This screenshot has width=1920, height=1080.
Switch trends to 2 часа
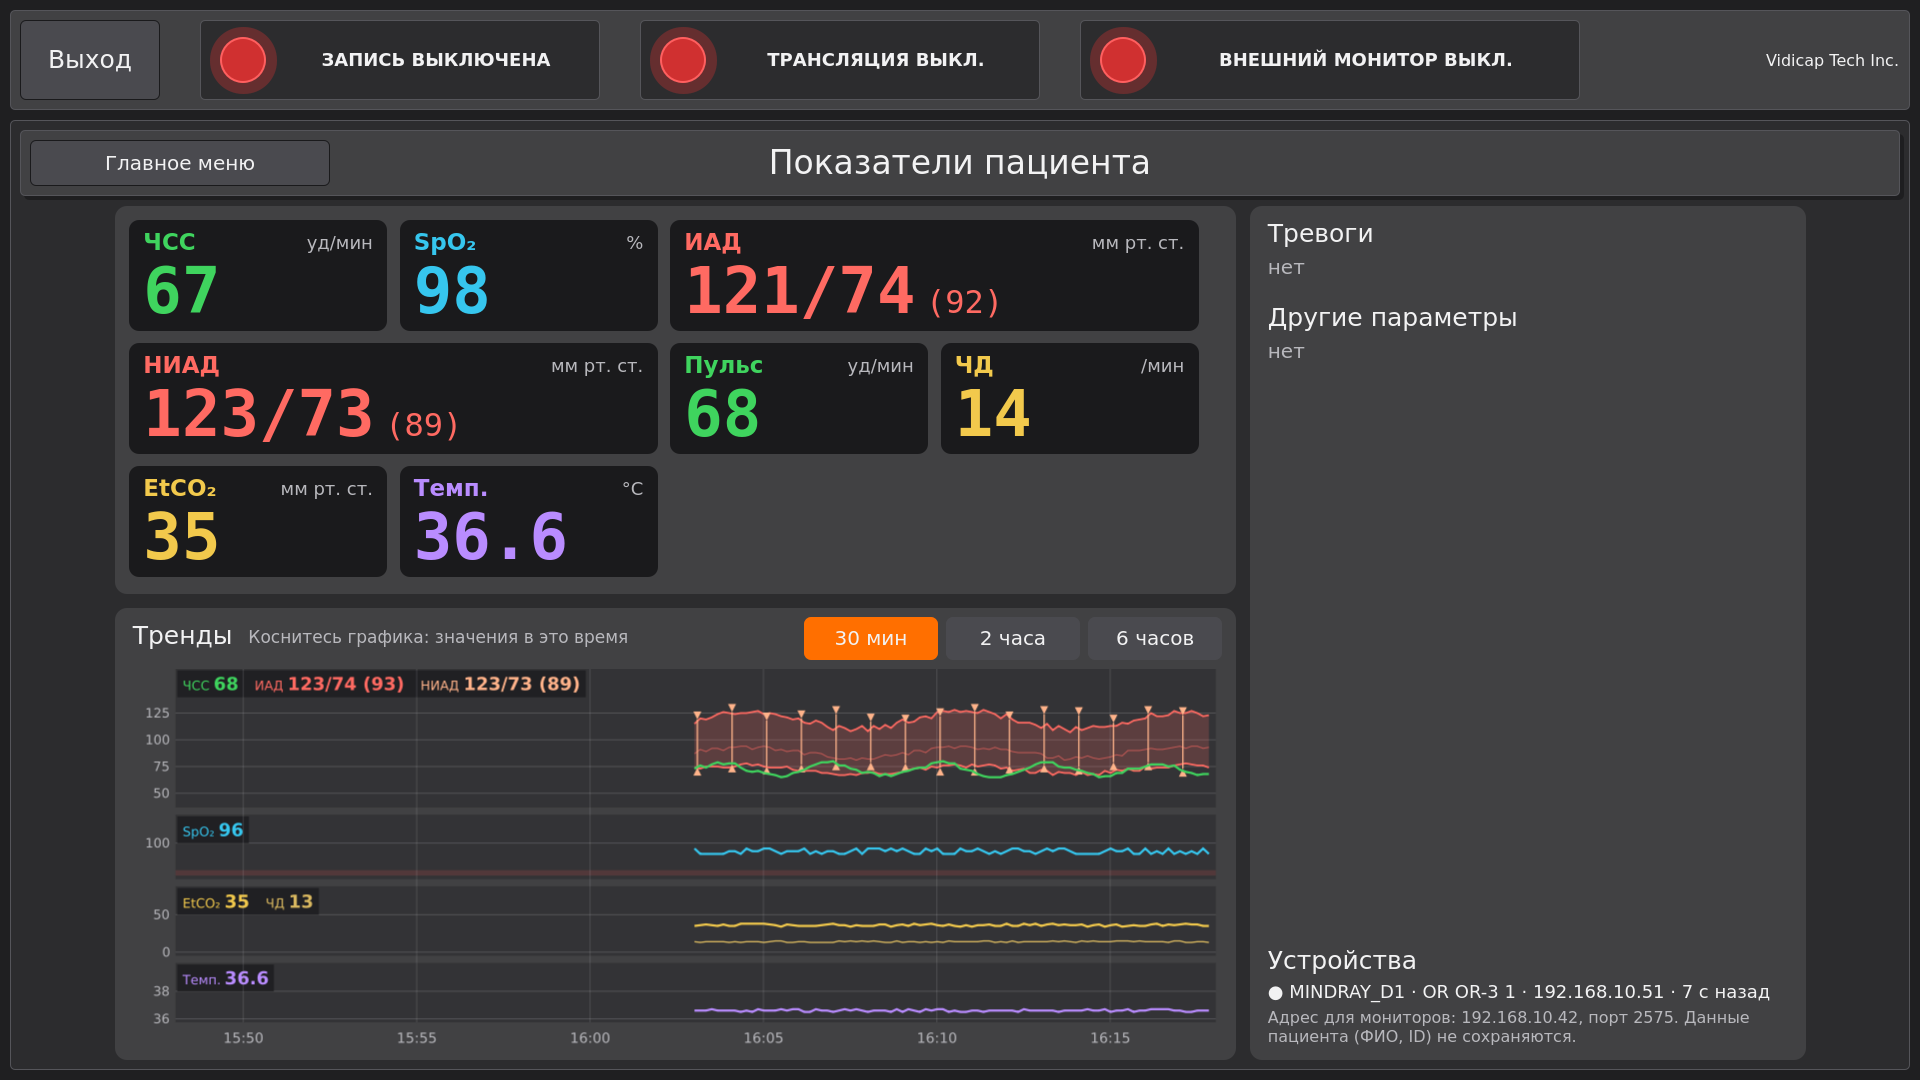click(1013, 638)
